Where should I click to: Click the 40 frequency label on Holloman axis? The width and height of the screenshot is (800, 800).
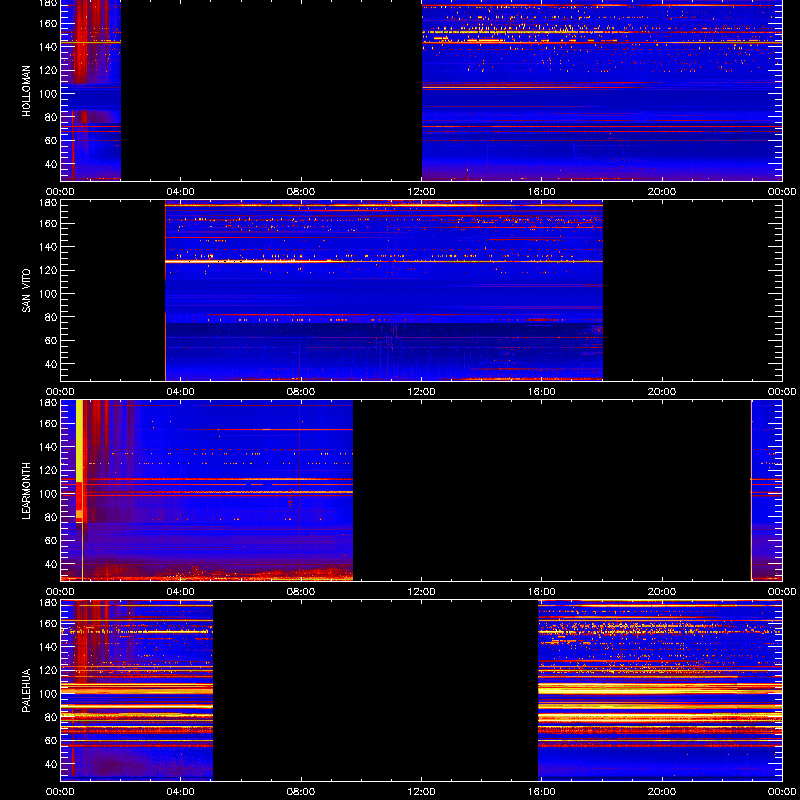click(51, 164)
